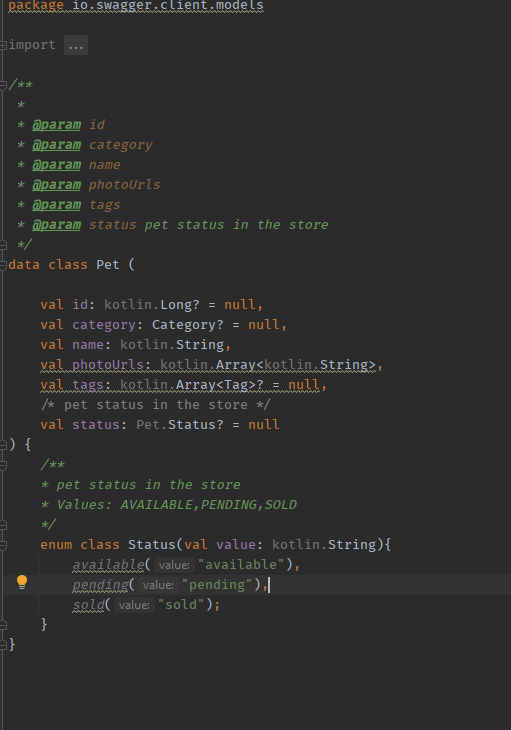511x730 pixels.
Task: Click the final closing brace fold marker
Action: tap(3, 644)
